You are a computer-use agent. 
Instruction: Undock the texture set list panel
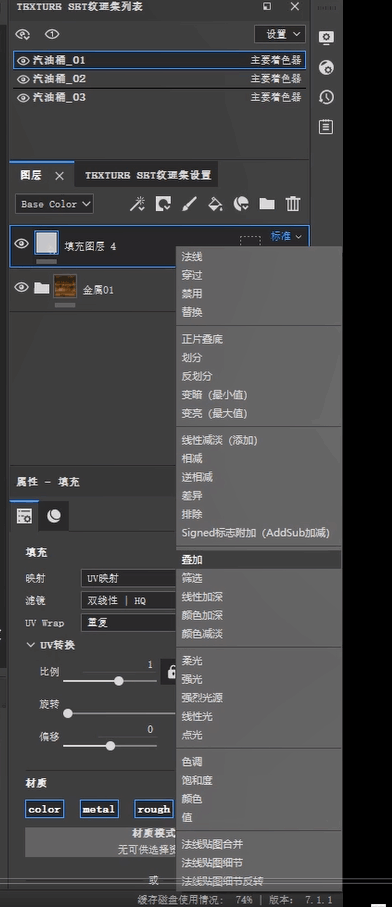[267, 6]
